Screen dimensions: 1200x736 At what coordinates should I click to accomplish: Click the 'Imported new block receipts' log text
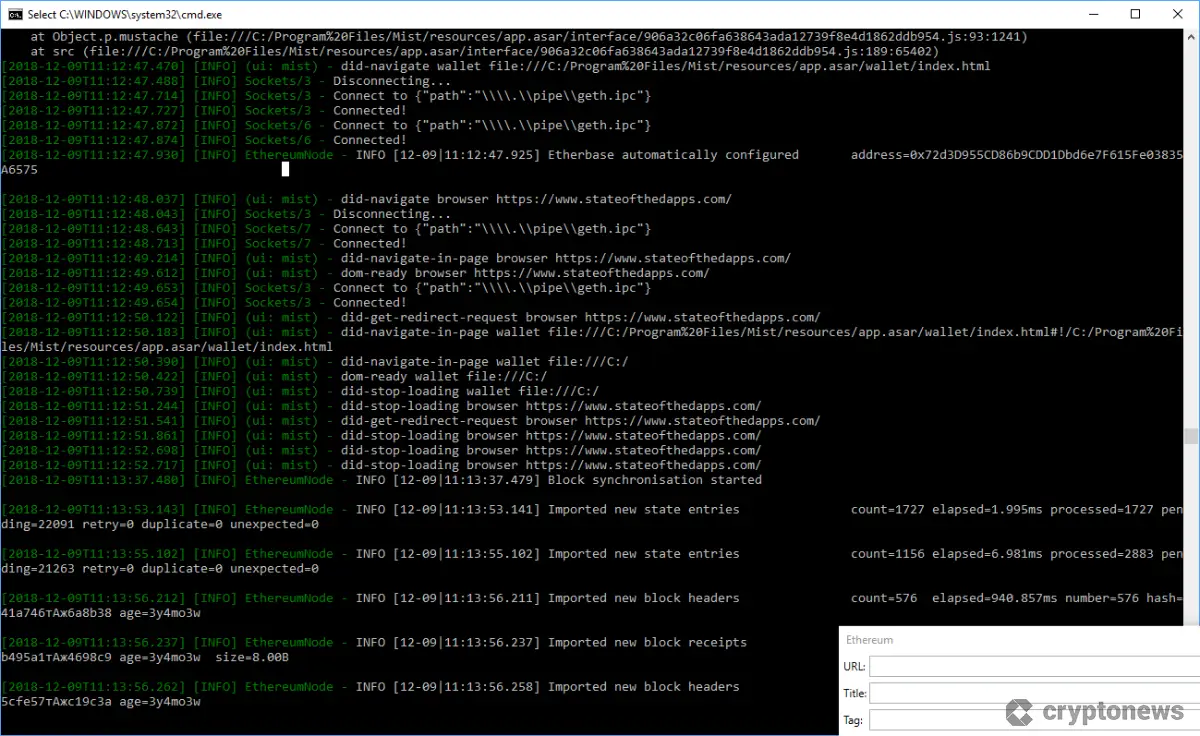647,642
